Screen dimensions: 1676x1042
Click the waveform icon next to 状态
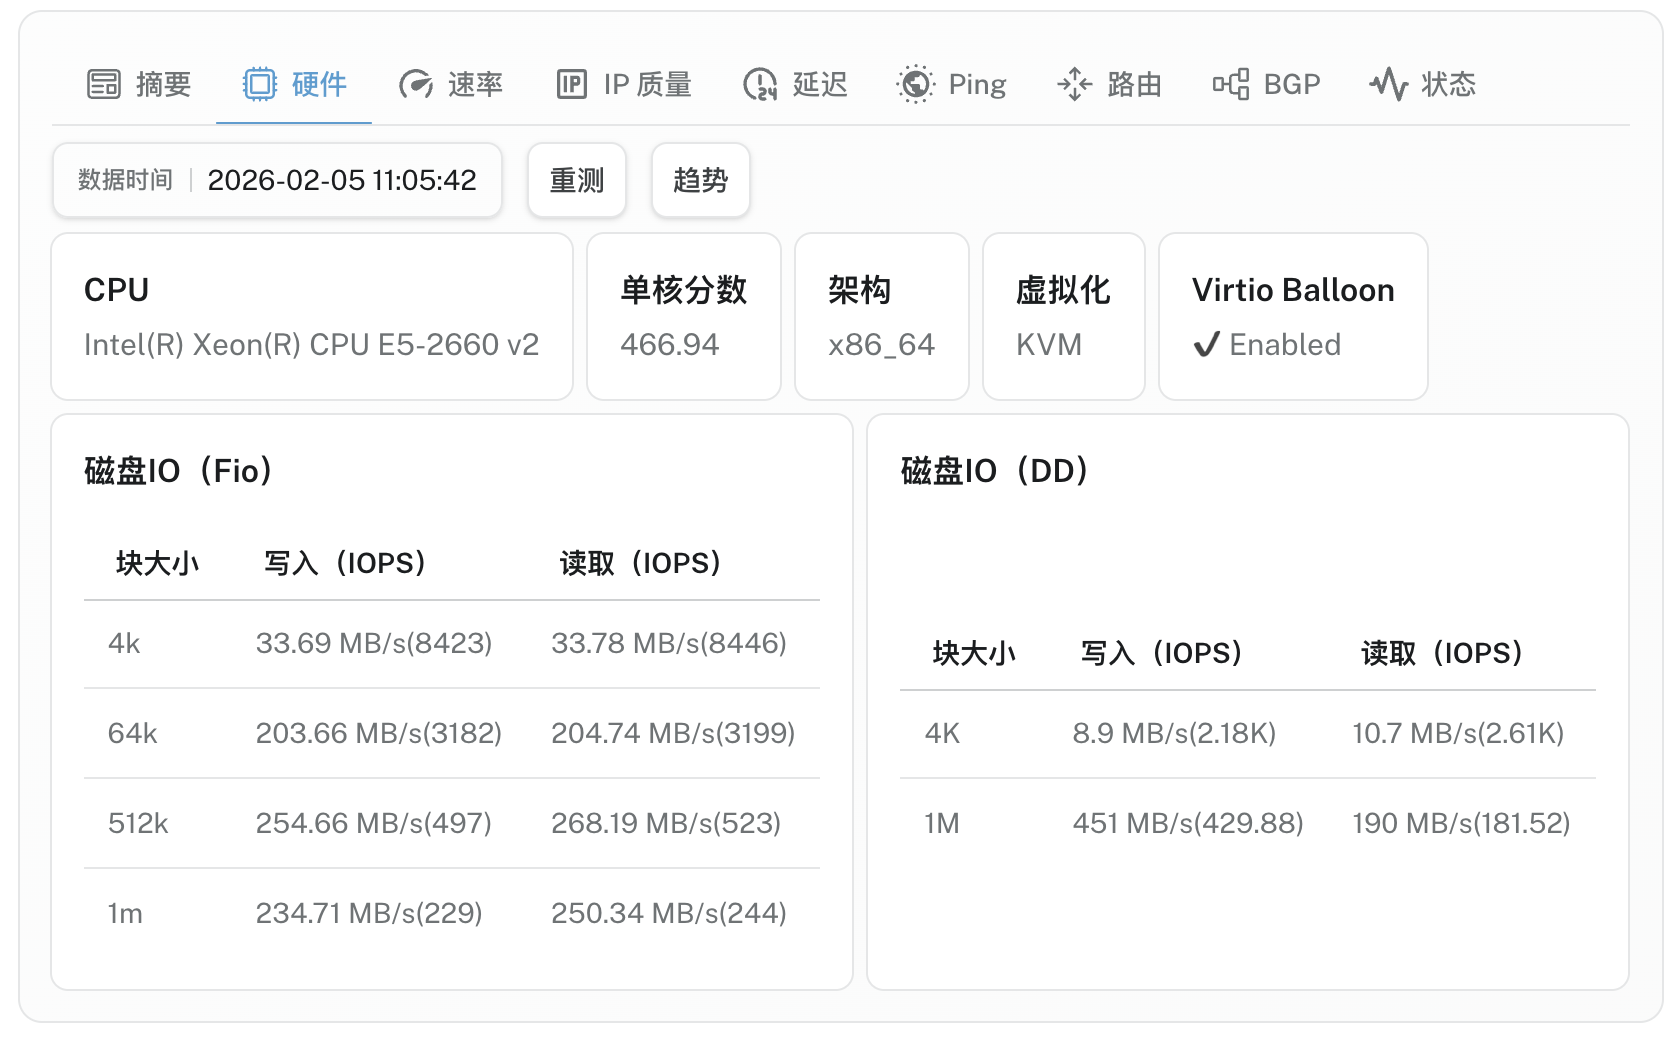tap(1390, 84)
